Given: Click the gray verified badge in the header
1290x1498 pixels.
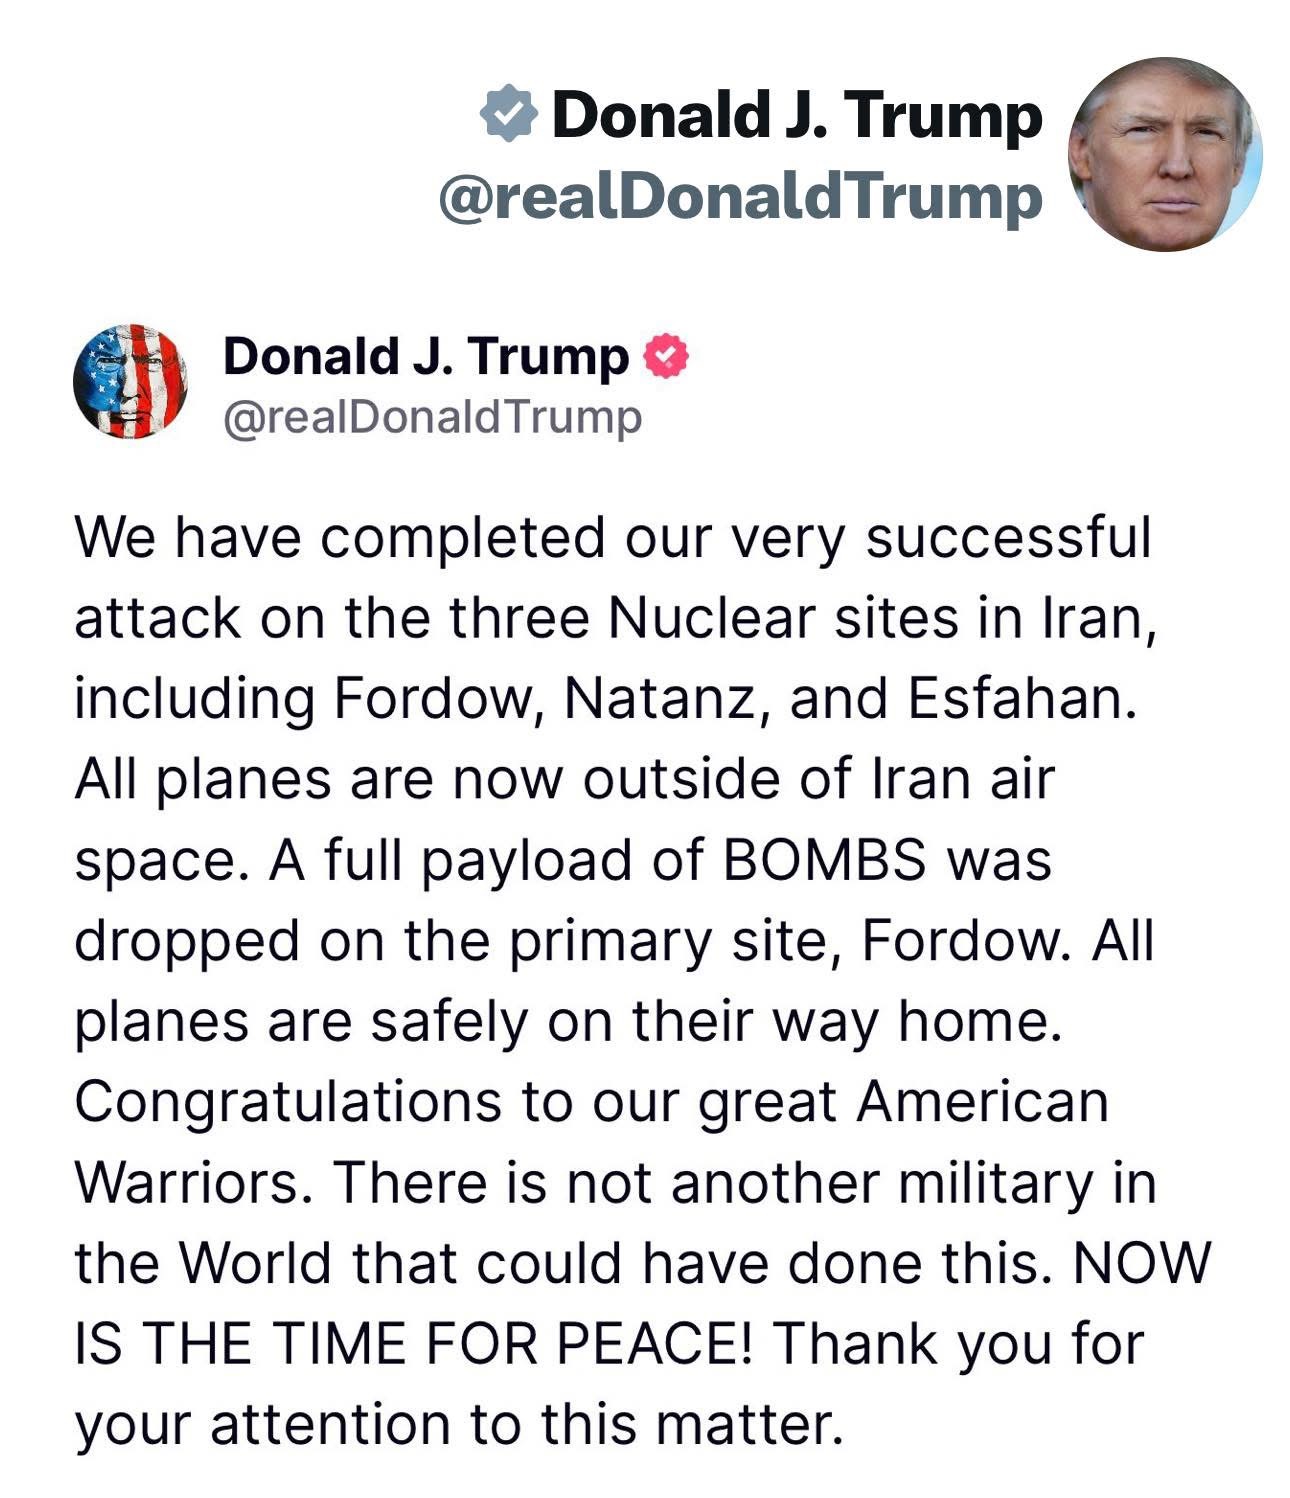Looking at the screenshot, I should point(509,114).
